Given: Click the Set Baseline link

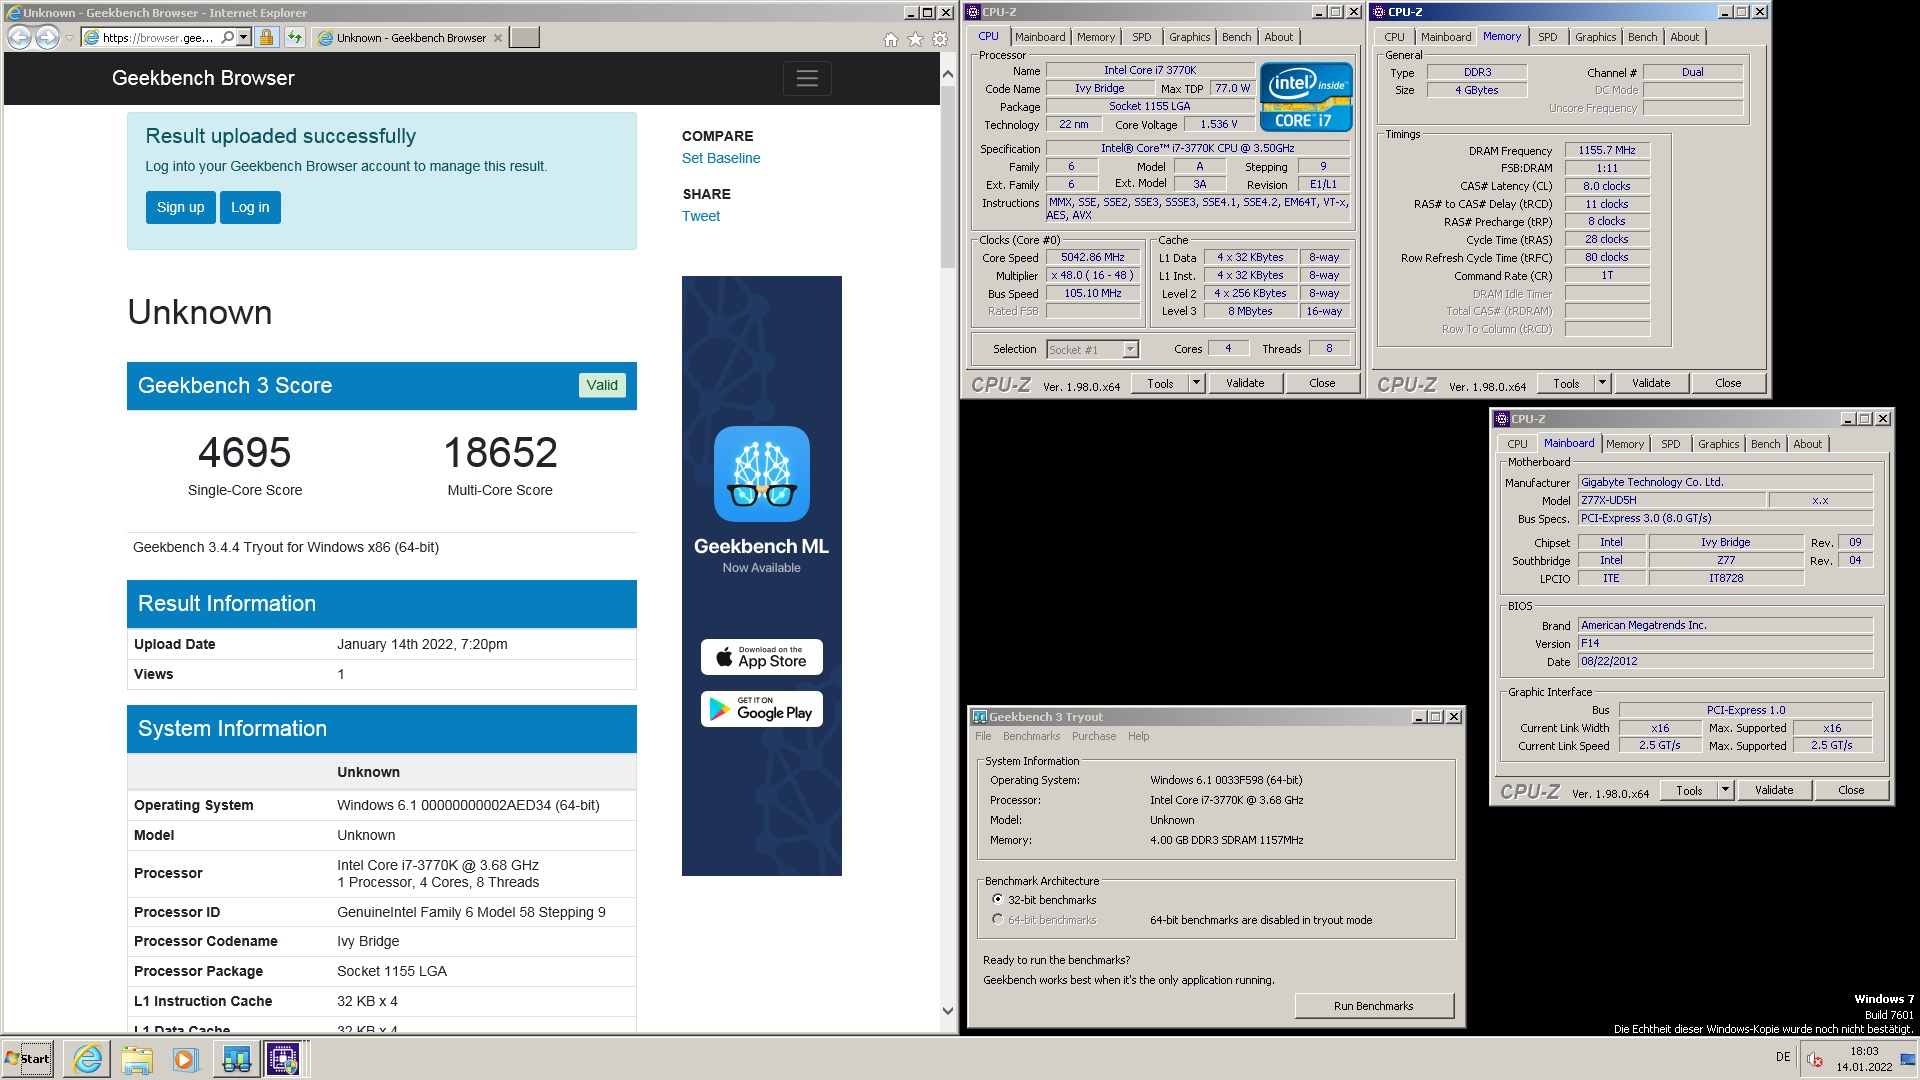Looking at the screenshot, I should click(721, 158).
